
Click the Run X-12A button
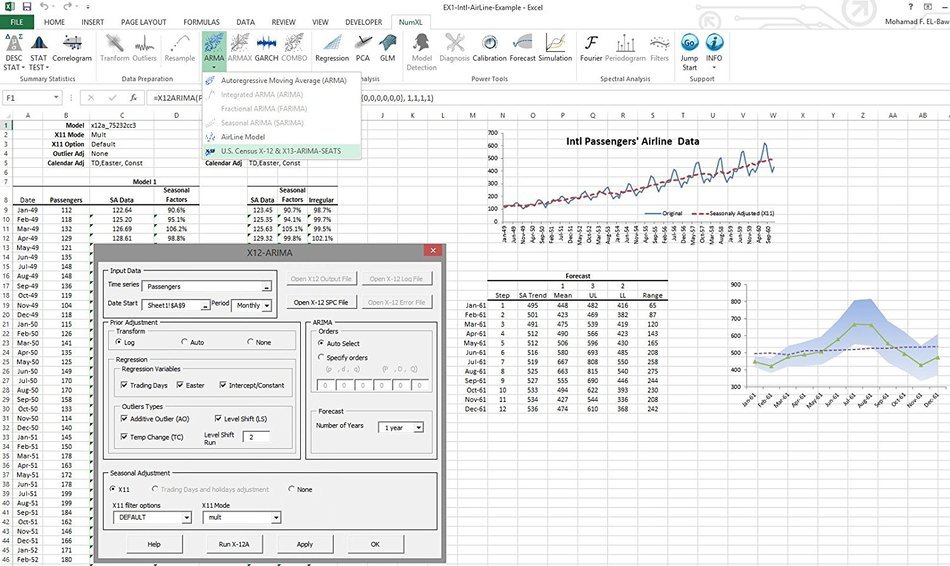[233, 544]
